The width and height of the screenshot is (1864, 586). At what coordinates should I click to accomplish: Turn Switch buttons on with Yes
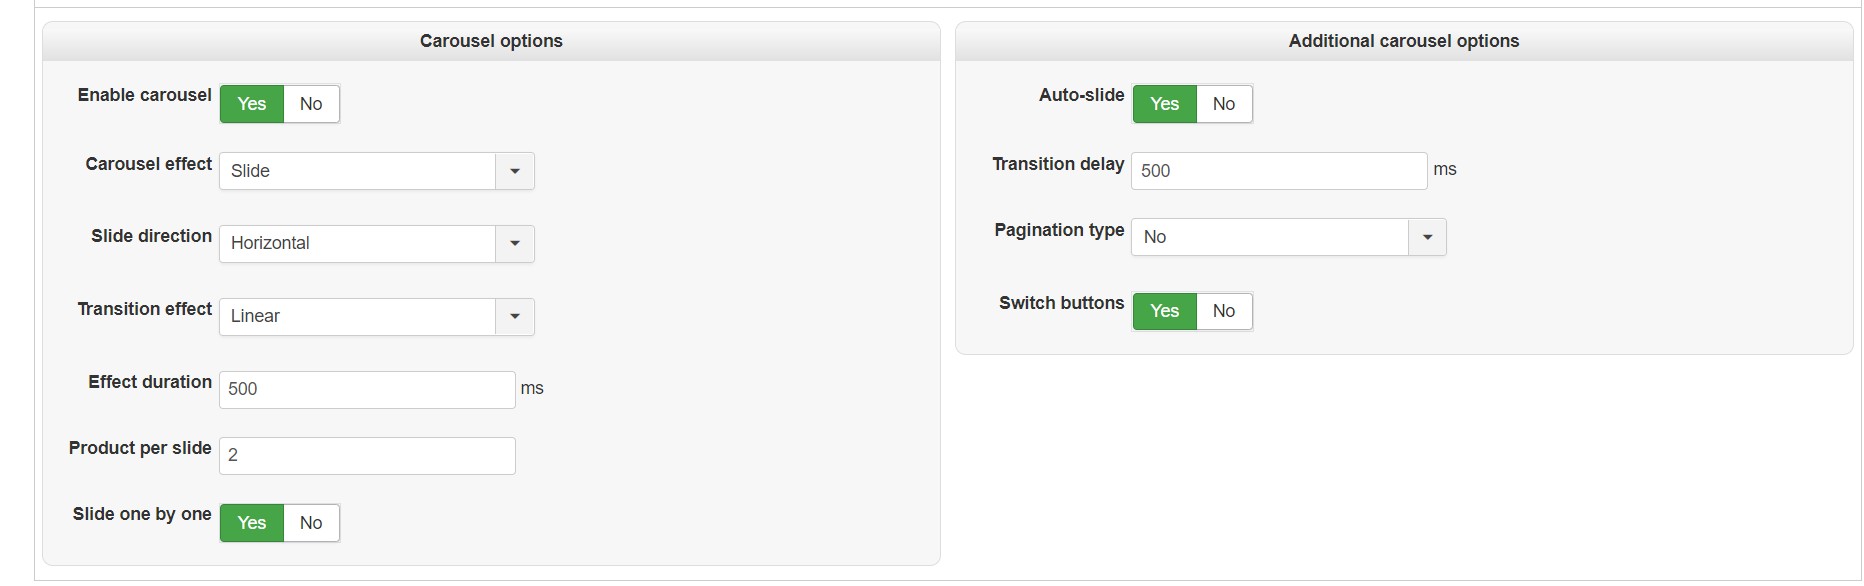(1164, 311)
